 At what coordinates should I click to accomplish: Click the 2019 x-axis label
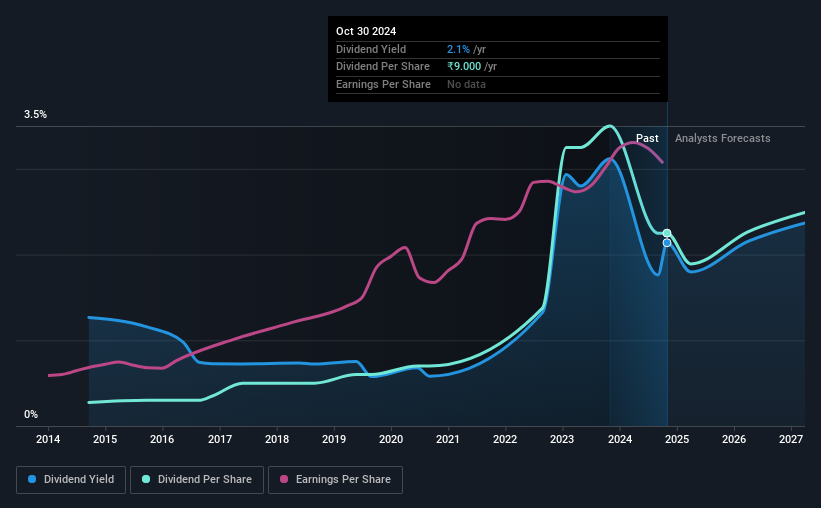pyautogui.click(x=334, y=439)
